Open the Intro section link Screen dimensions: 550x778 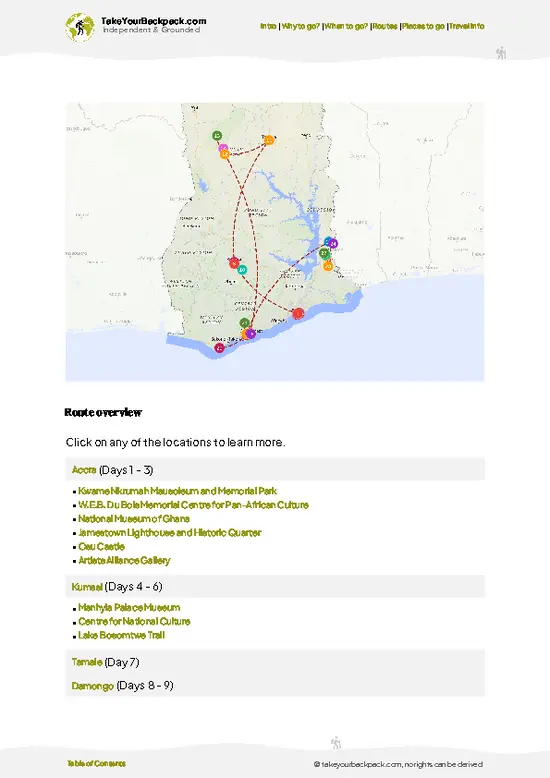[268, 26]
